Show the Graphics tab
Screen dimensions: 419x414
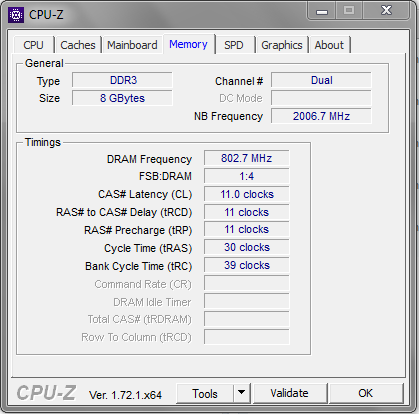click(x=282, y=45)
